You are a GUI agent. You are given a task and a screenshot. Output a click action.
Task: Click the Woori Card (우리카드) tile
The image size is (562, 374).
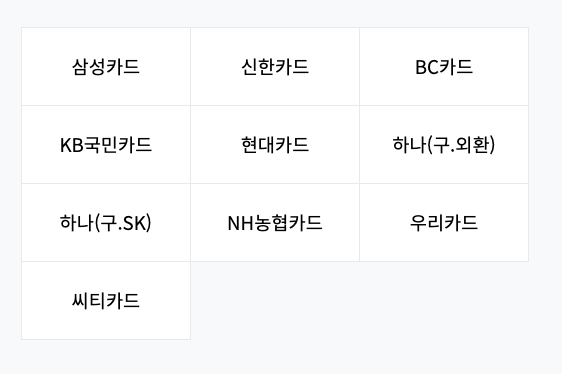click(444, 223)
